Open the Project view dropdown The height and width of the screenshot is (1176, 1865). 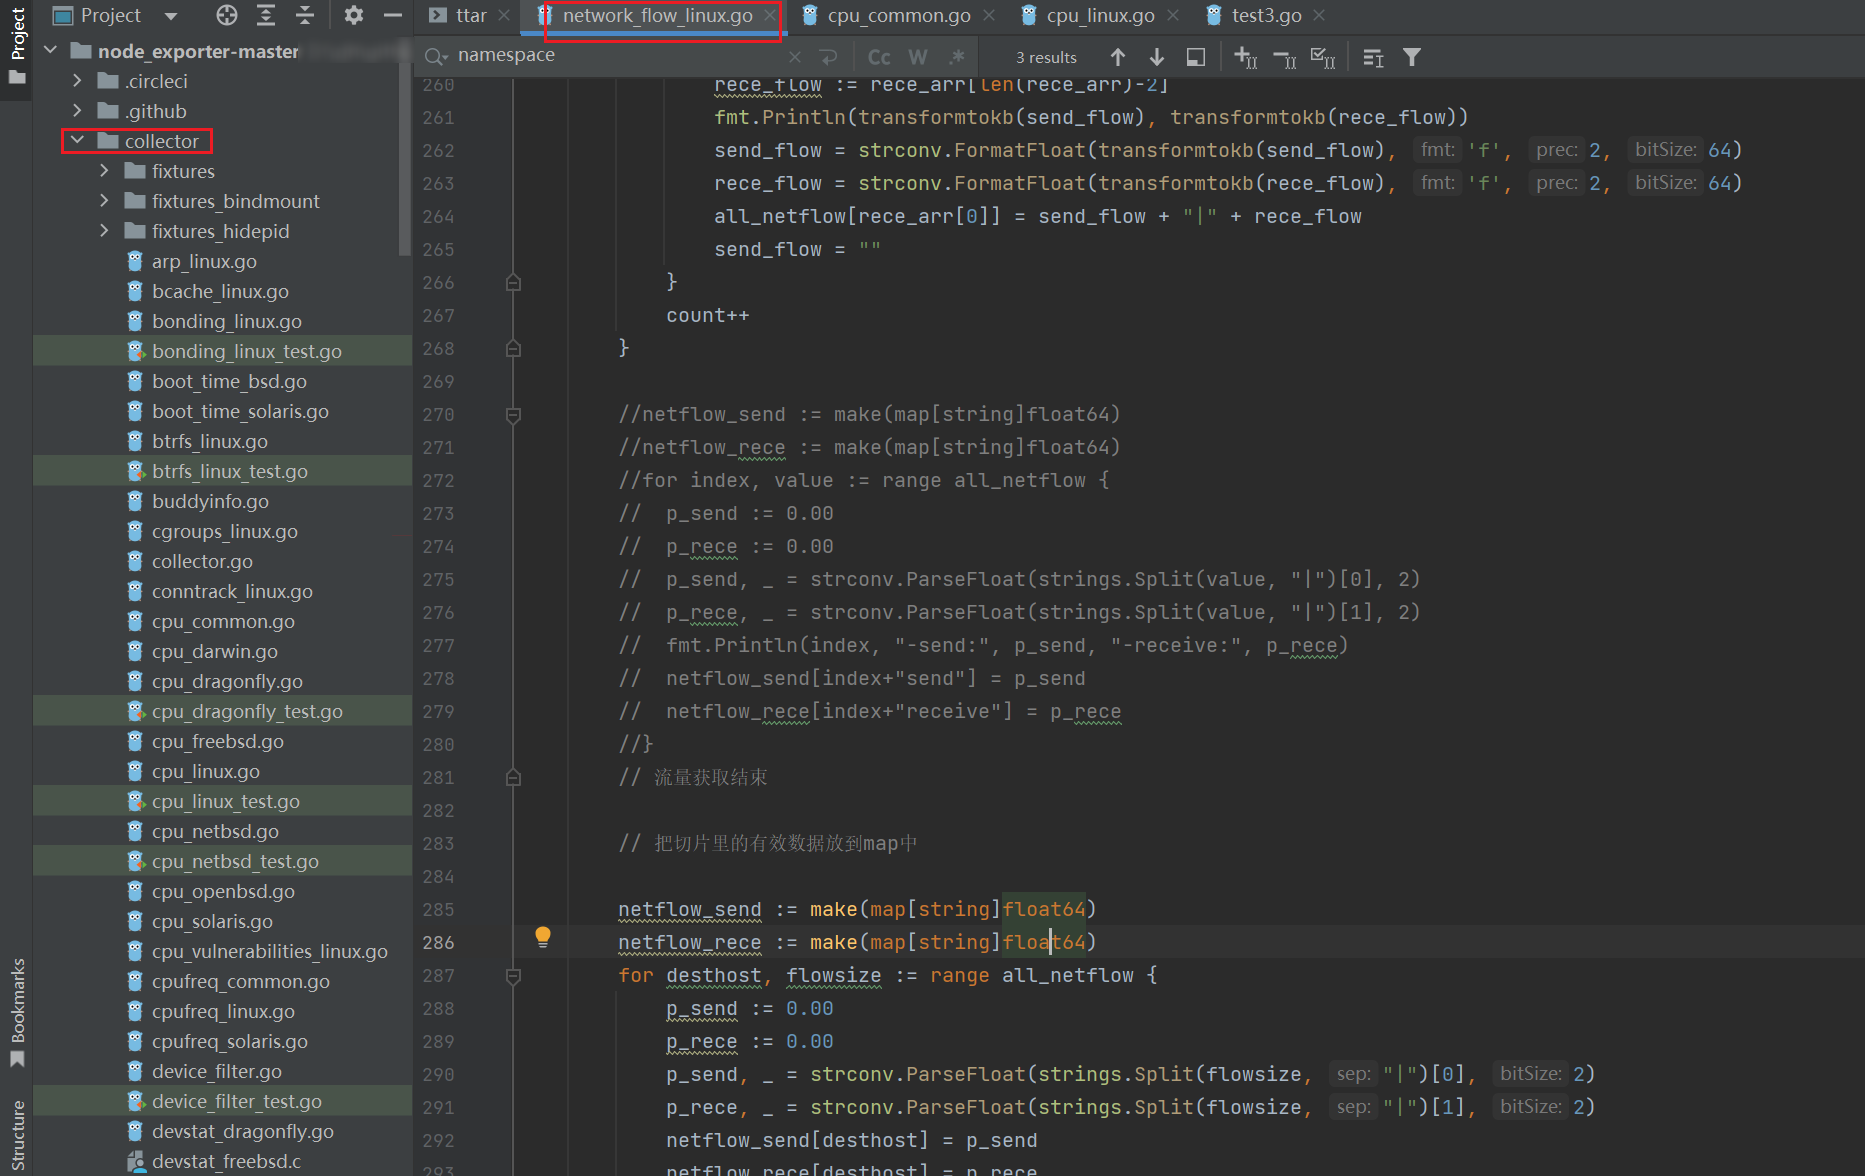[x=171, y=16]
